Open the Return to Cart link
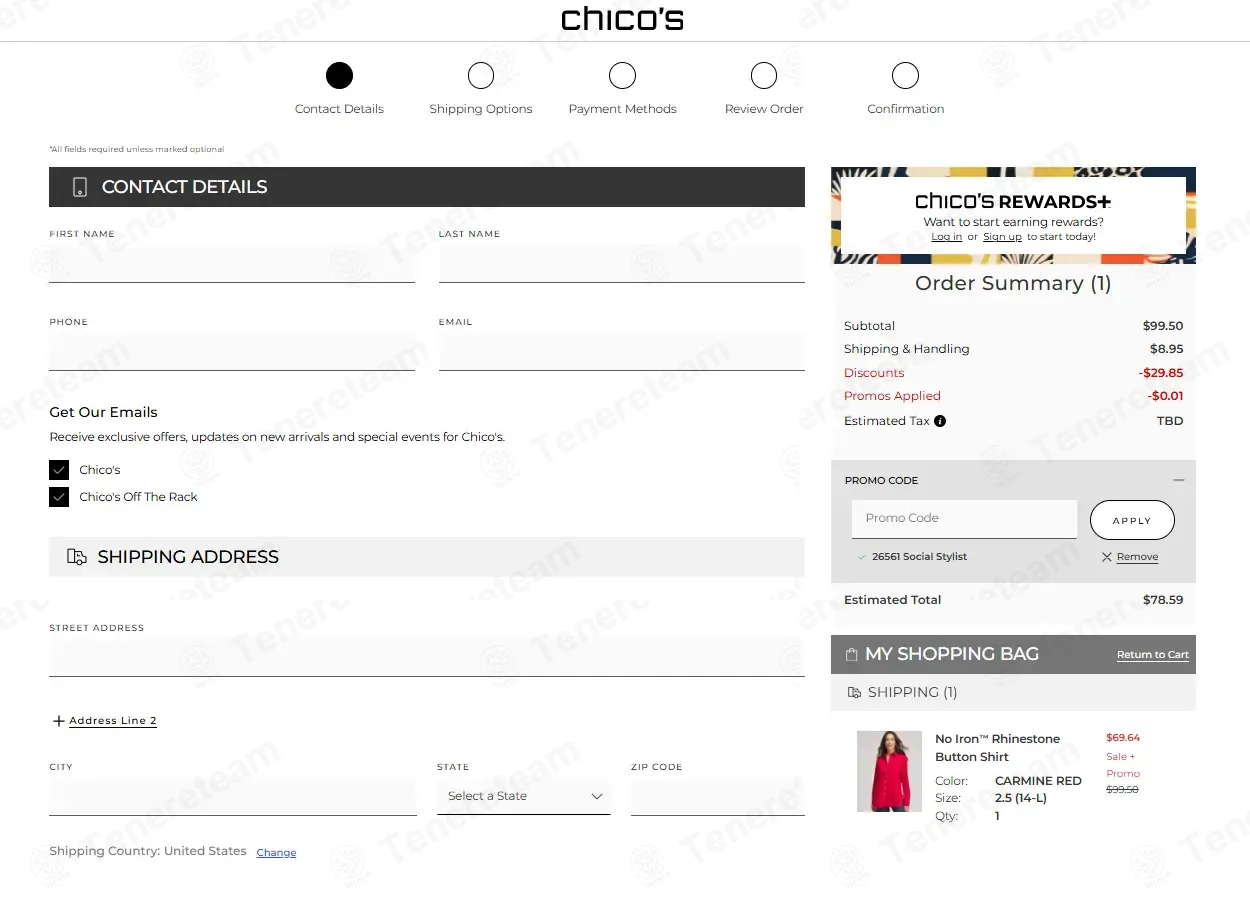The height and width of the screenshot is (903, 1250). (x=1152, y=655)
